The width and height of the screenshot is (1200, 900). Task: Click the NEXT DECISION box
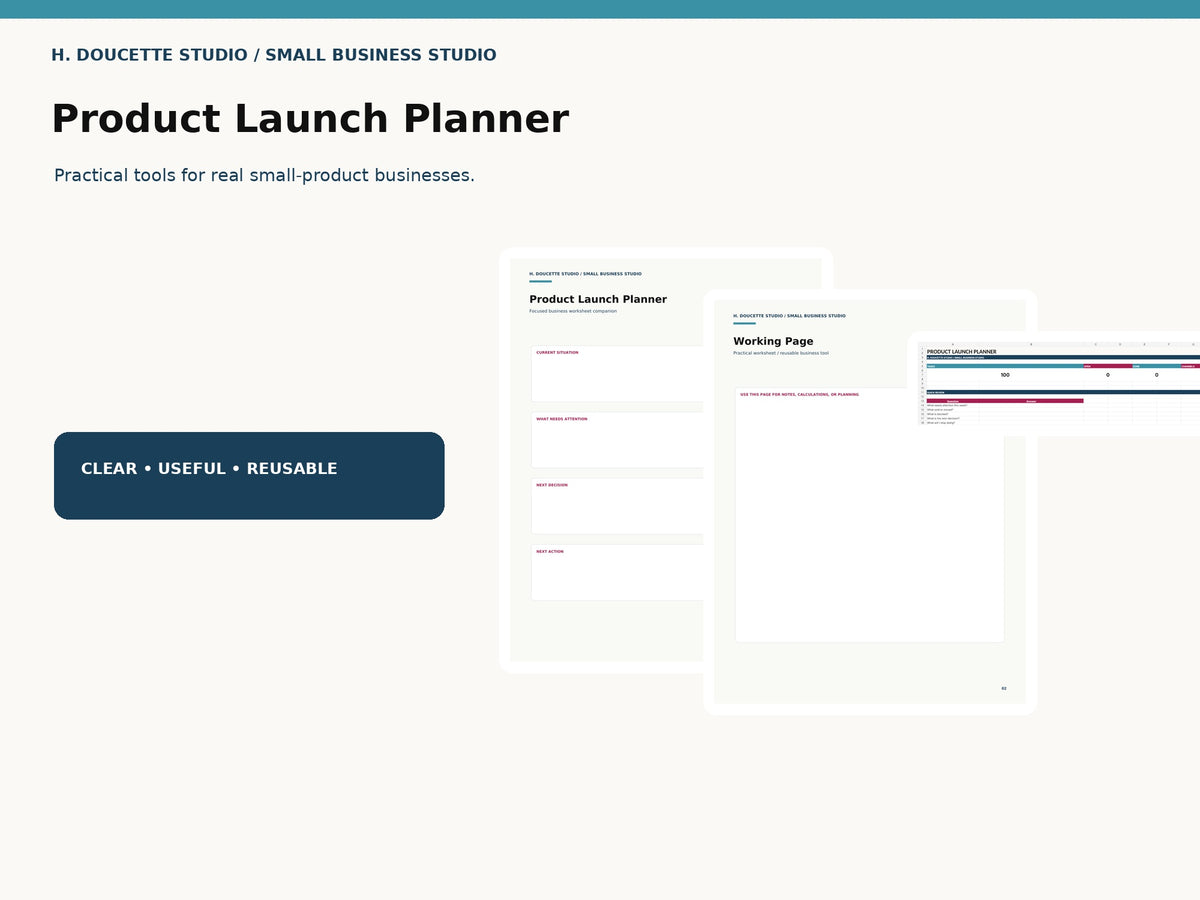617,506
